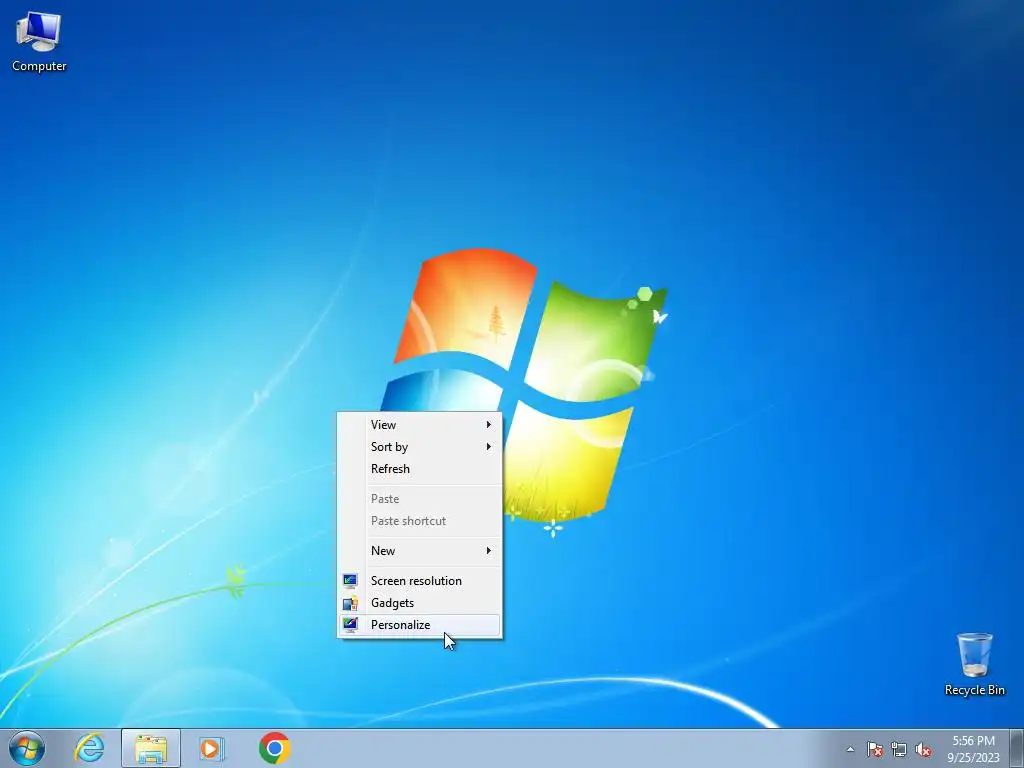The width and height of the screenshot is (1024, 768).
Task: Expand the Sort by submenu
Action: click(419, 447)
